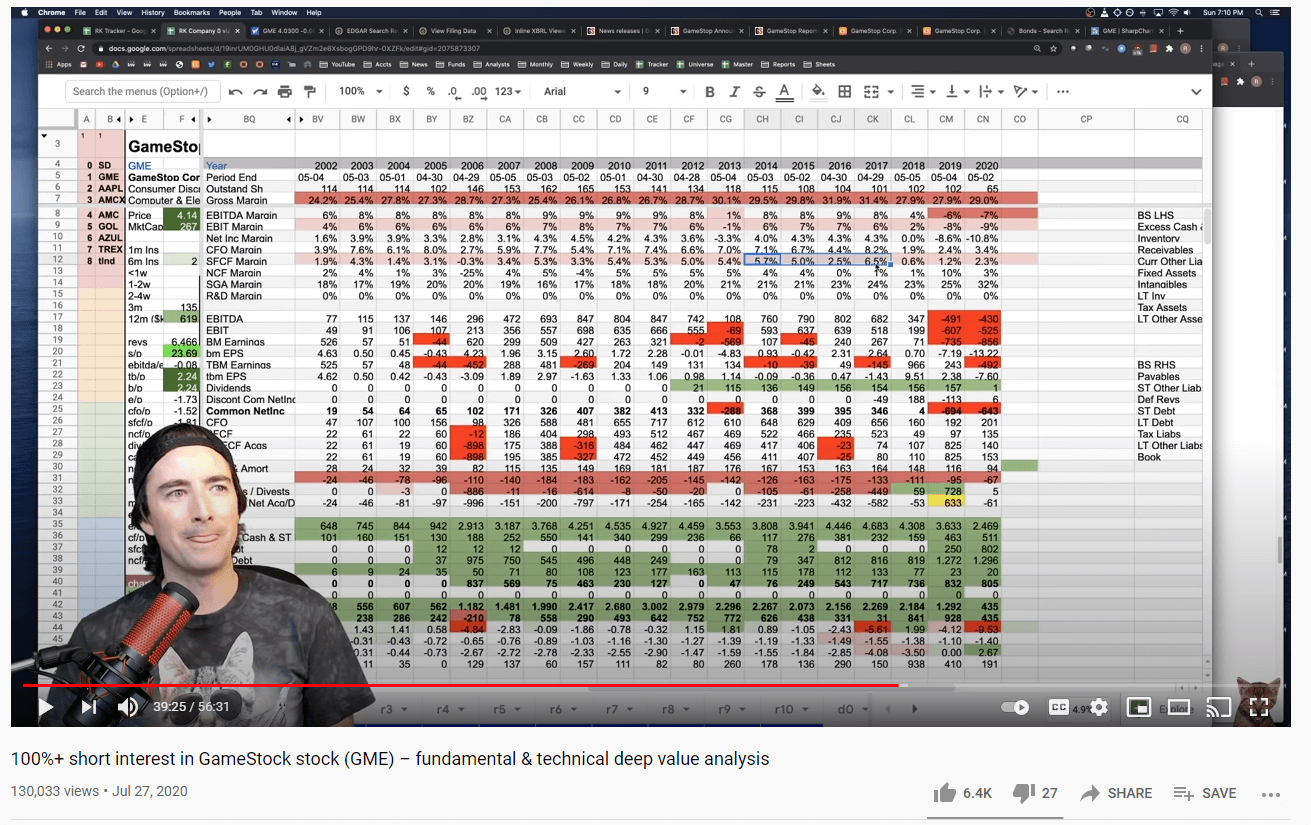Redo the spreadsheet action
This screenshot has height=825, width=1311.
[261, 91]
